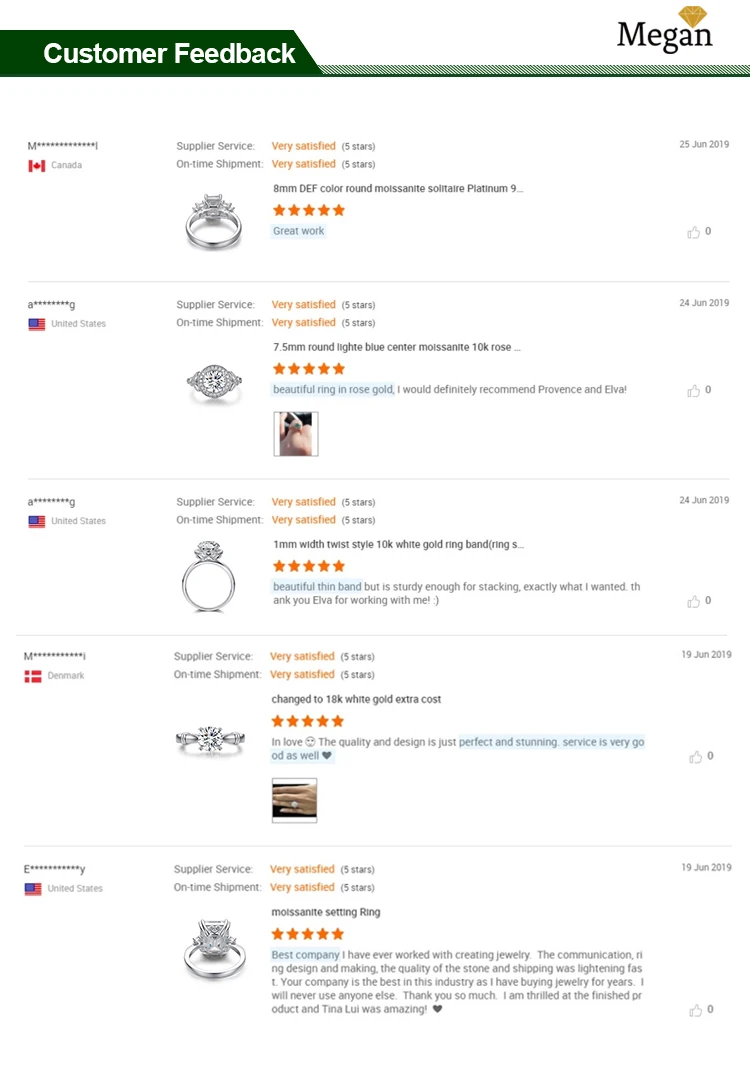Like the rose gold ring review
Viewport: 750px width, 1065px height.
(694, 391)
